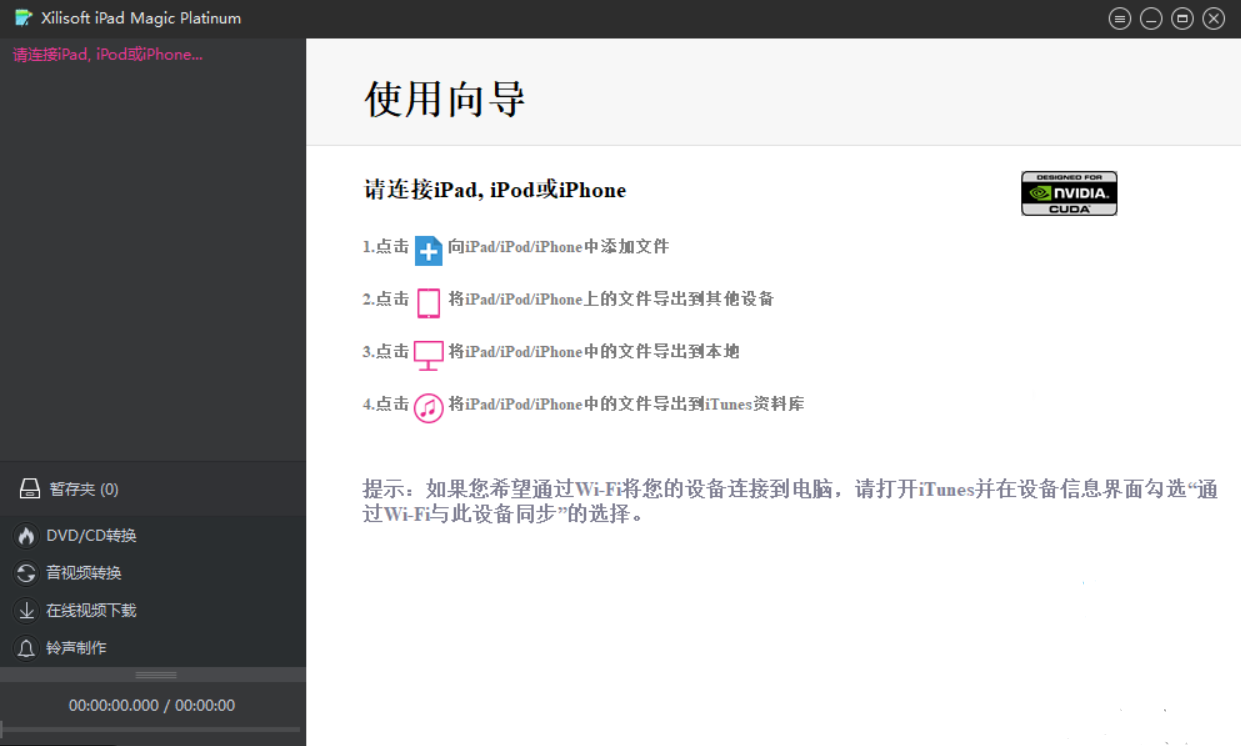Click the 请连接iPad, iPod或iPhone heading in guide

pyautogui.click(x=495, y=190)
